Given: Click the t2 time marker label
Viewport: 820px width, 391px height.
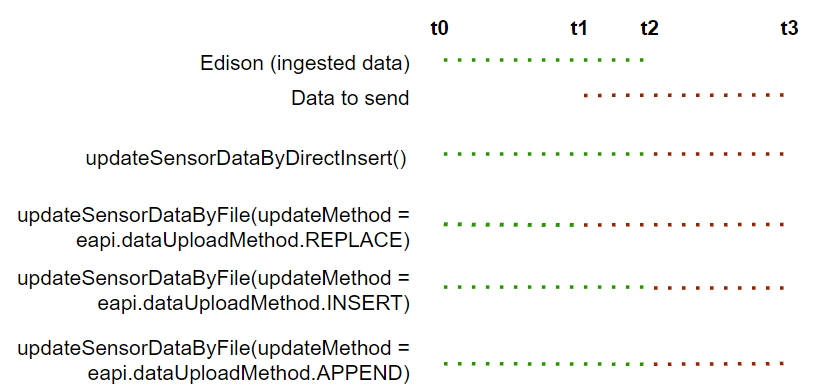Looking at the screenshot, I should tap(649, 28).
